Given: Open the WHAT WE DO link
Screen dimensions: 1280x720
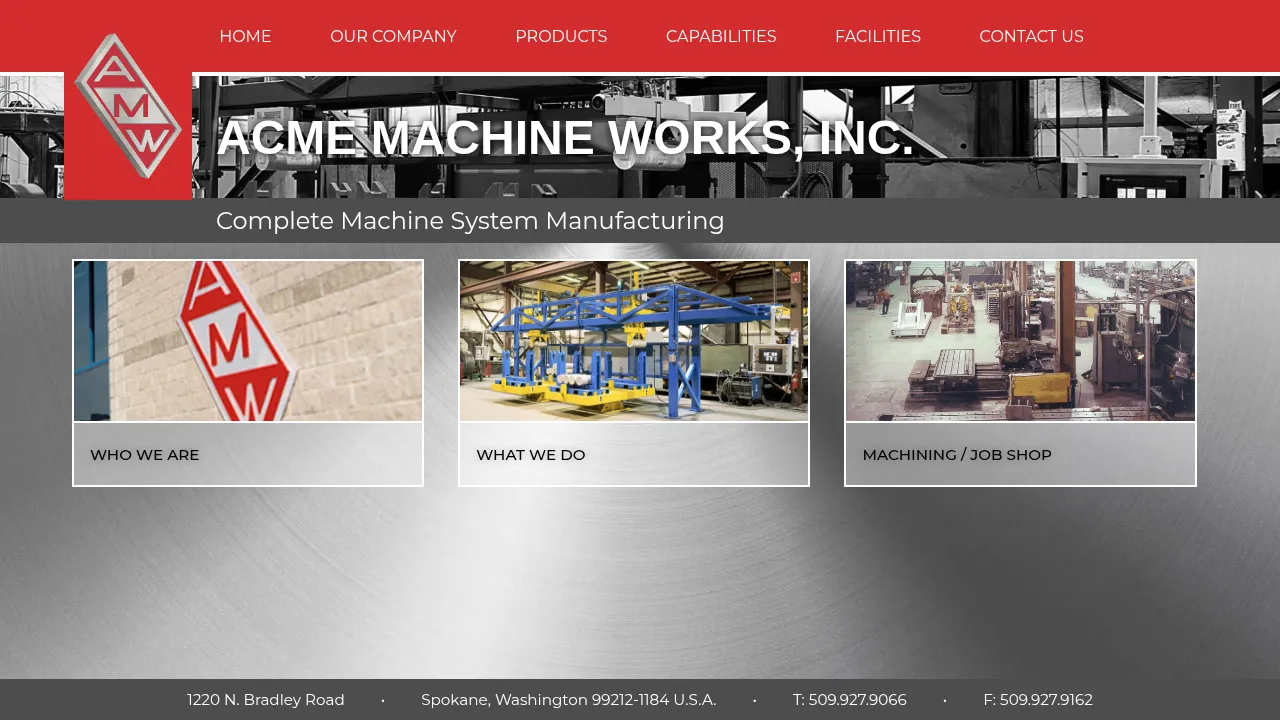Looking at the screenshot, I should (531, 455).
